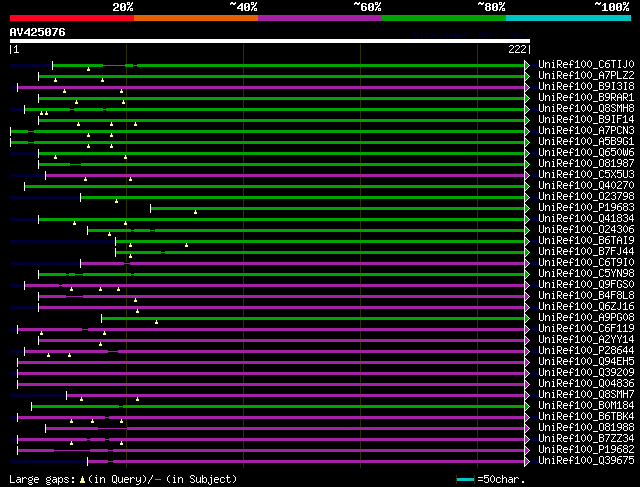Open the UniRef100_C6T9I0 label
The width and height of the screenshot is (640, 487).
(586, 263)
